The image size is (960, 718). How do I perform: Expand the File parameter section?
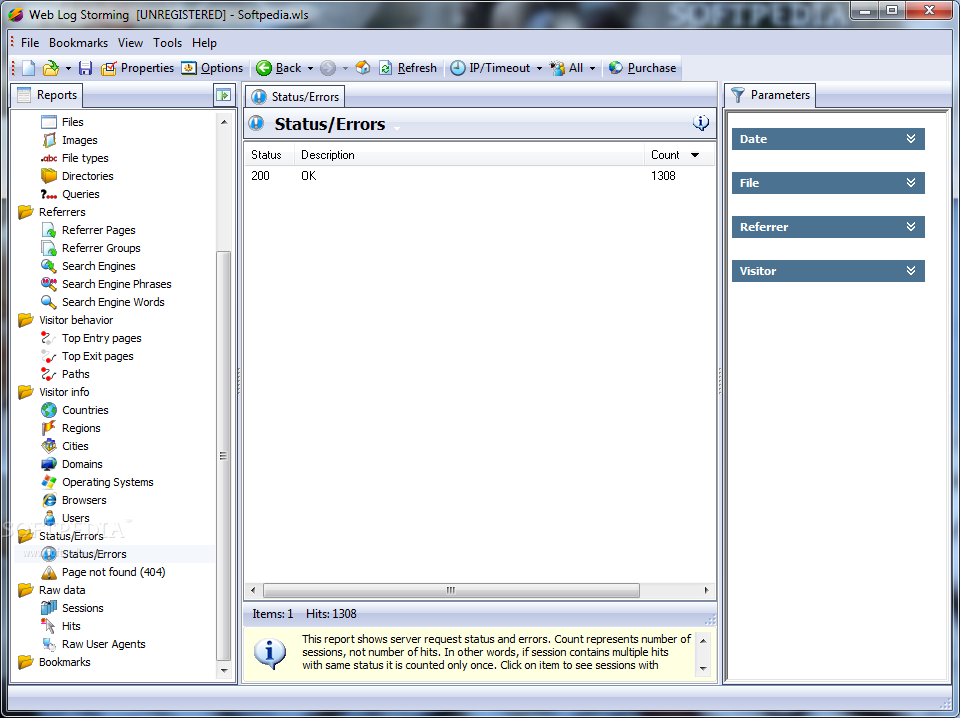tap(828, 183)
